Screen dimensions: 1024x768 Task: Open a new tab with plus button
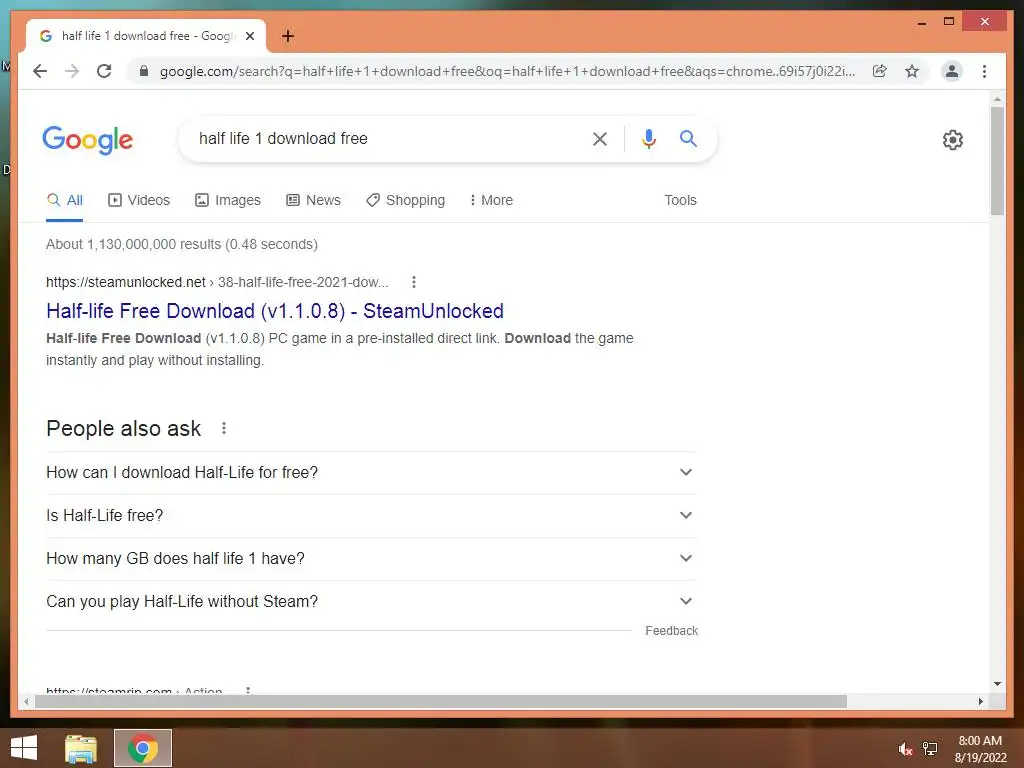click(288, 36)
